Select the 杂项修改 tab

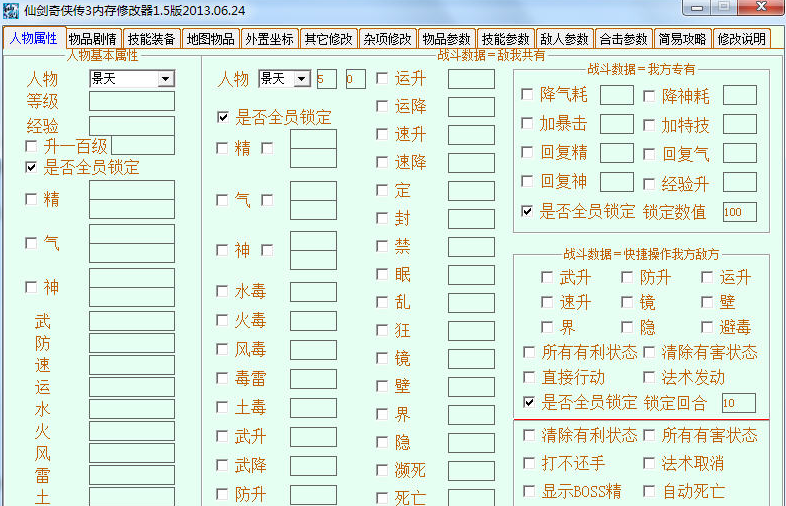(x=387, y=39)
